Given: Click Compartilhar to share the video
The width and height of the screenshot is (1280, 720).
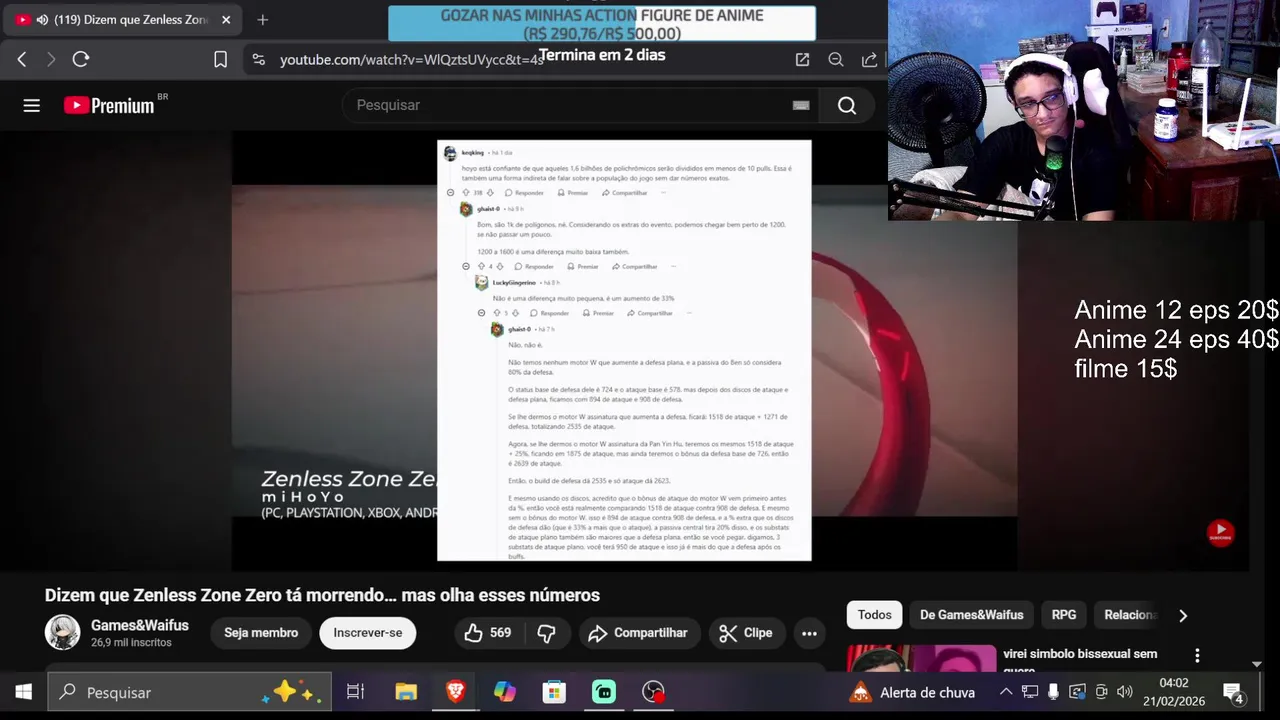Looking at the screenshot, I should coord(639,633).
